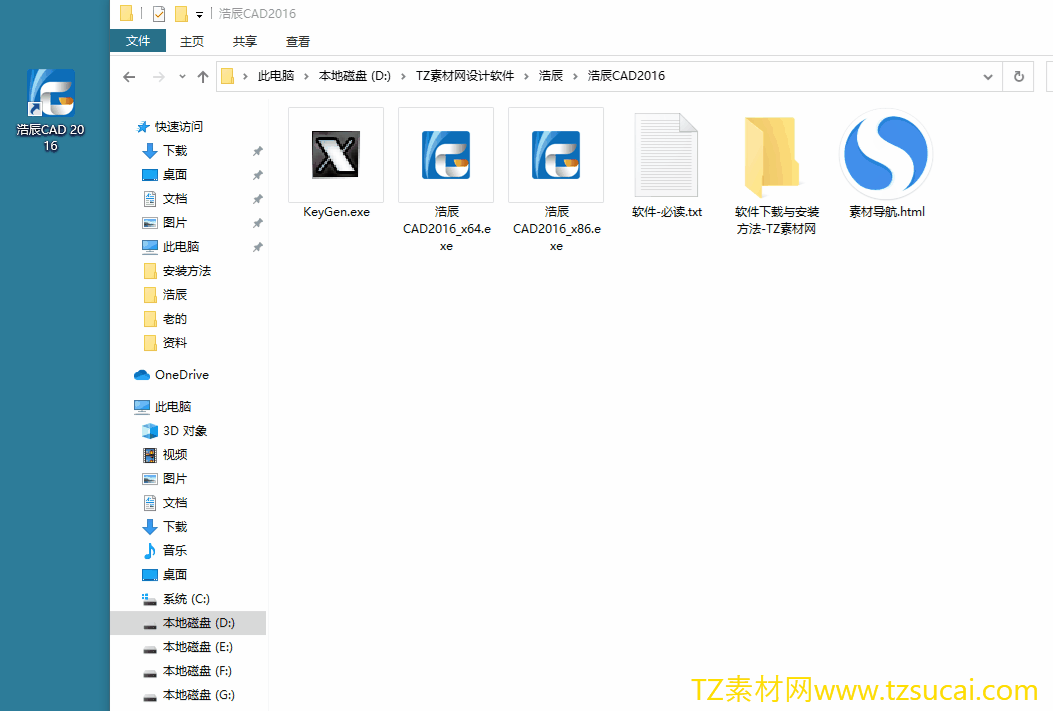This screenshot has width=1053, height=711.
Task: Refresh the current folder view
Action: pos(1019,77)
